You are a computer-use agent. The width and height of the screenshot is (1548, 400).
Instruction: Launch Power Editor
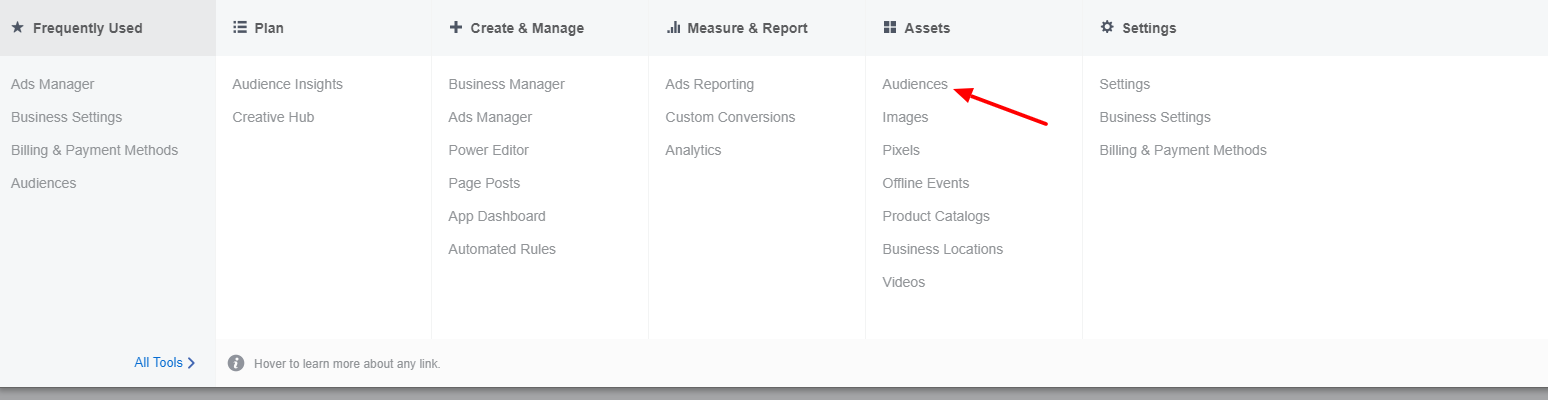pyautogui.click(x=489, y=151)
